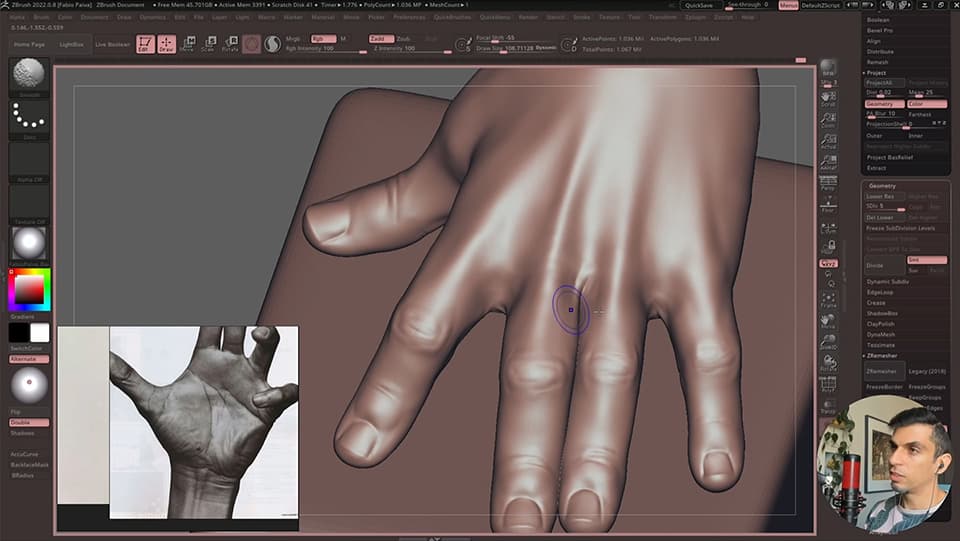The width and height of the screenshot is (960, 541).
Task: Select the Scroll hand icon
Action: coord(828,99)
